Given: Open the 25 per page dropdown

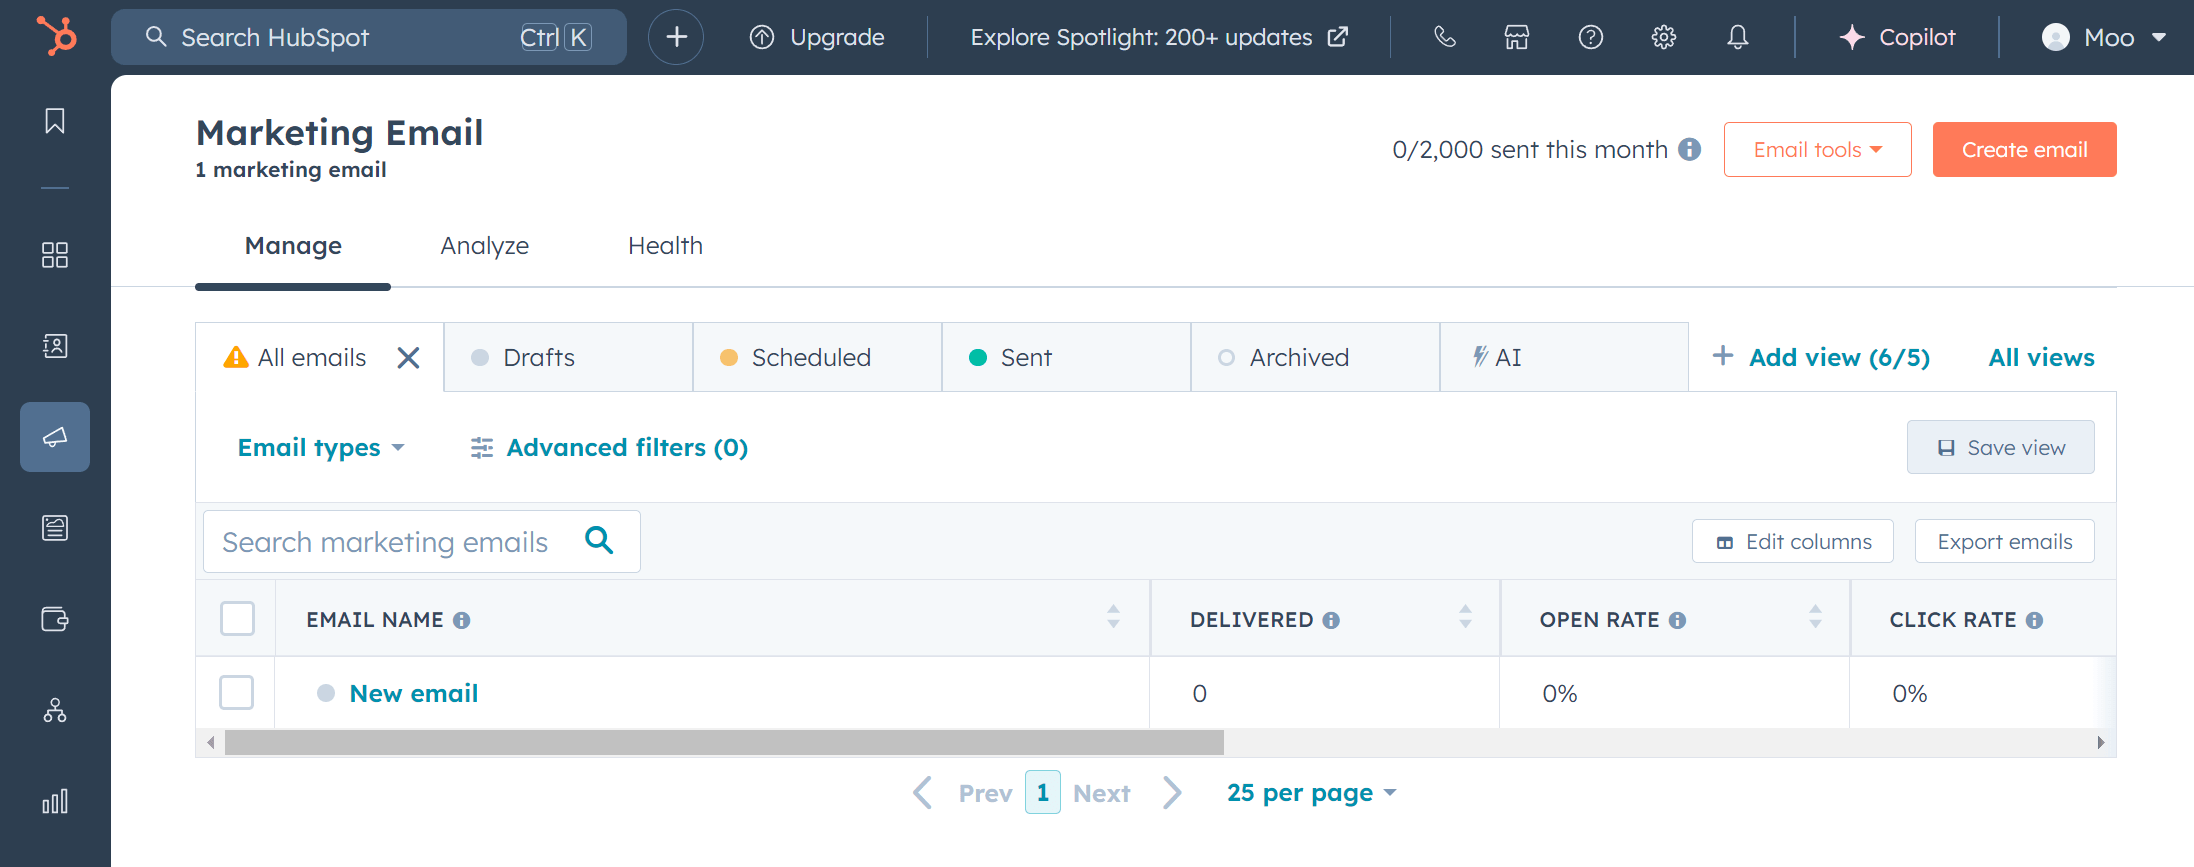Looking at the screenshot, I should [1311, 793].
